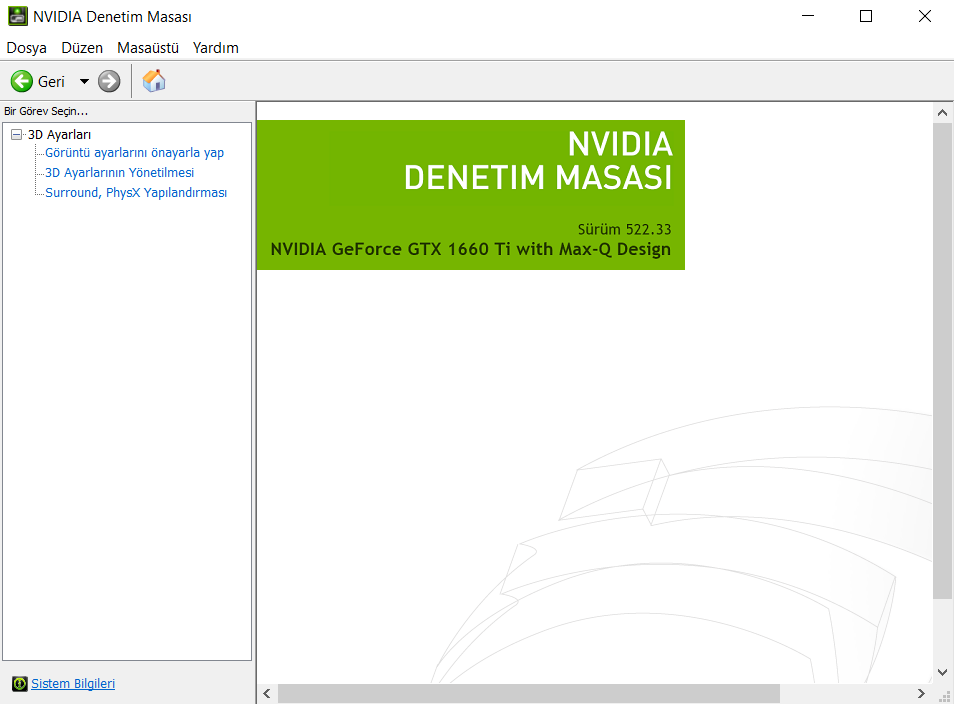Screen dimensions: 954x704
Task: Click the grey forward arrow icon
Action: pos(110,81)
